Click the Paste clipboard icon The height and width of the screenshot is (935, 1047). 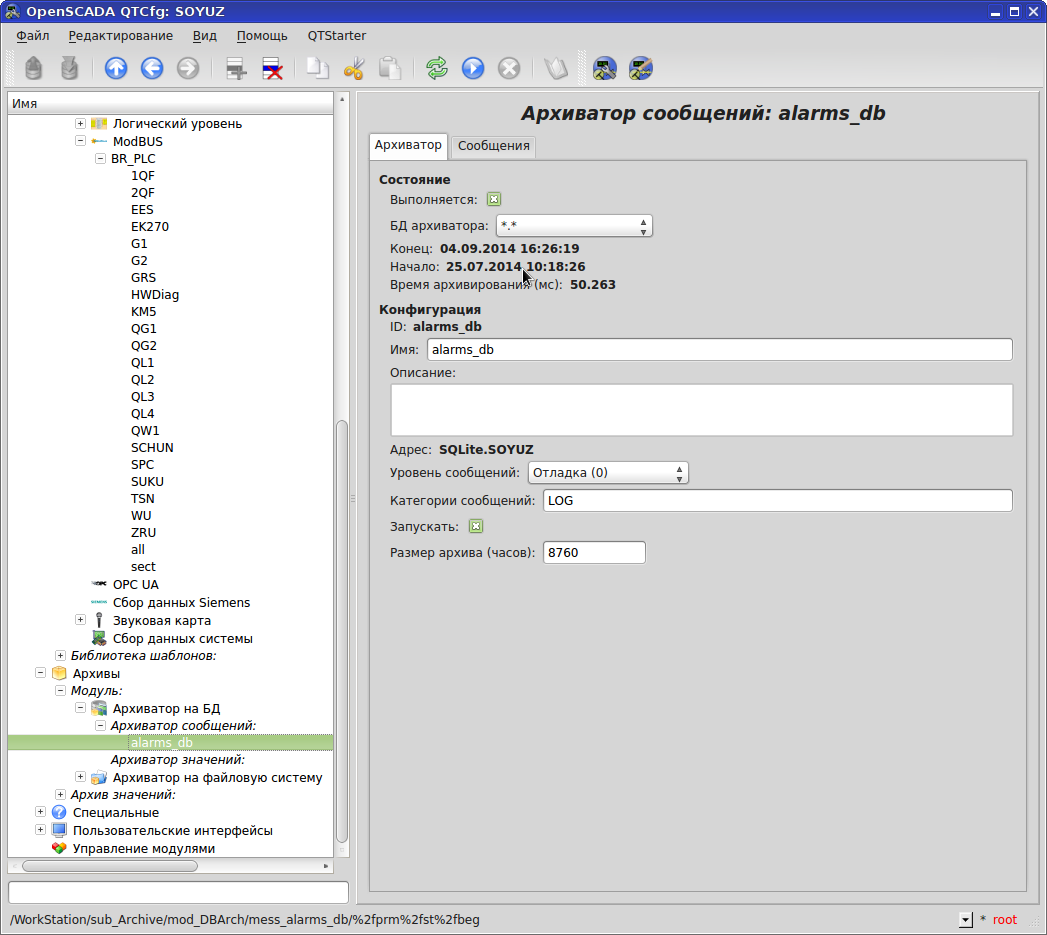point(390,68)
